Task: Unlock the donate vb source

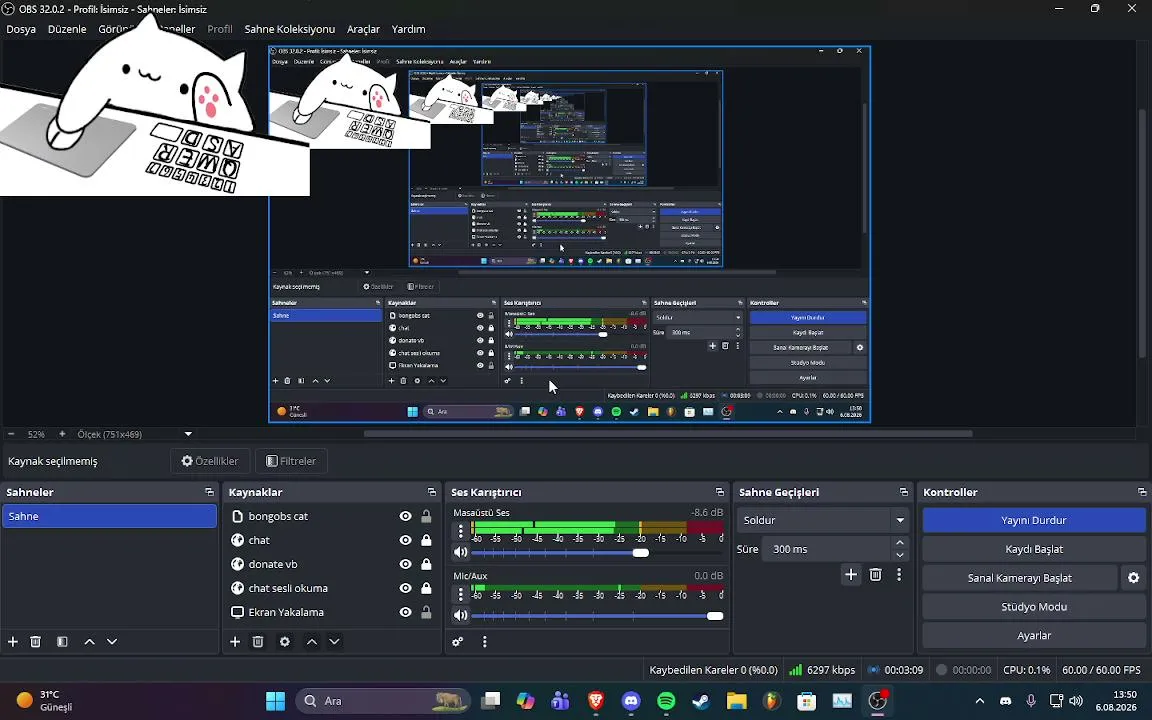Action: 426,564
